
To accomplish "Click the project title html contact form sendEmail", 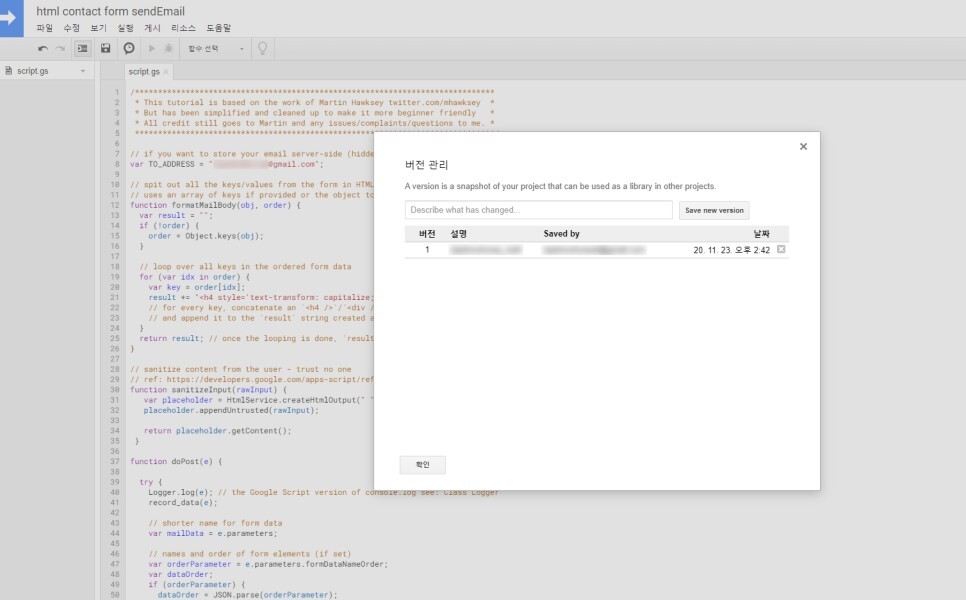I will pos(110,11).
